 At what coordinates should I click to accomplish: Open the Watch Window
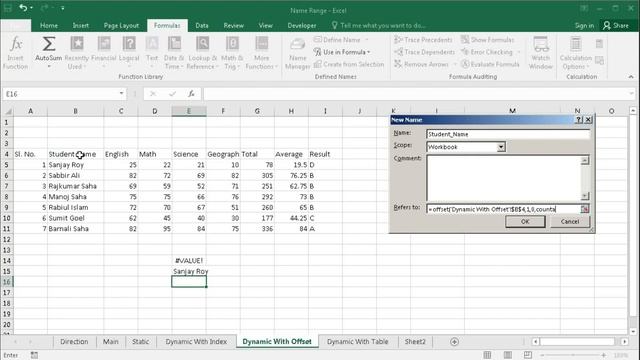click(541, 53)
